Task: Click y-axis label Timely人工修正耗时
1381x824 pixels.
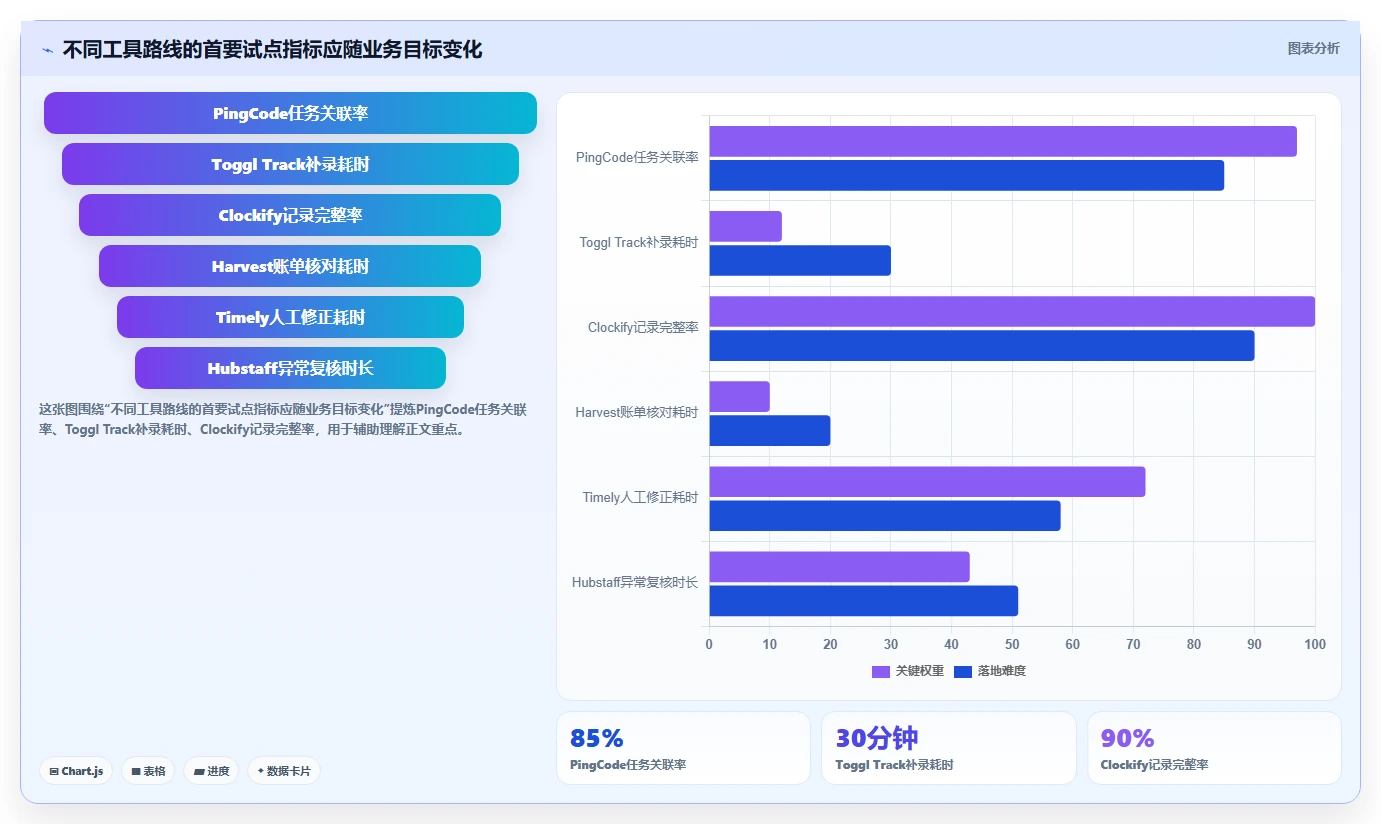Action: tap(640, 498)
